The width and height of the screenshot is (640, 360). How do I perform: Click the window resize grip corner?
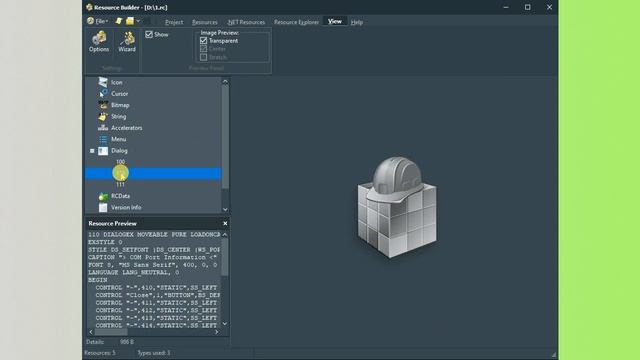coord(554,354)
